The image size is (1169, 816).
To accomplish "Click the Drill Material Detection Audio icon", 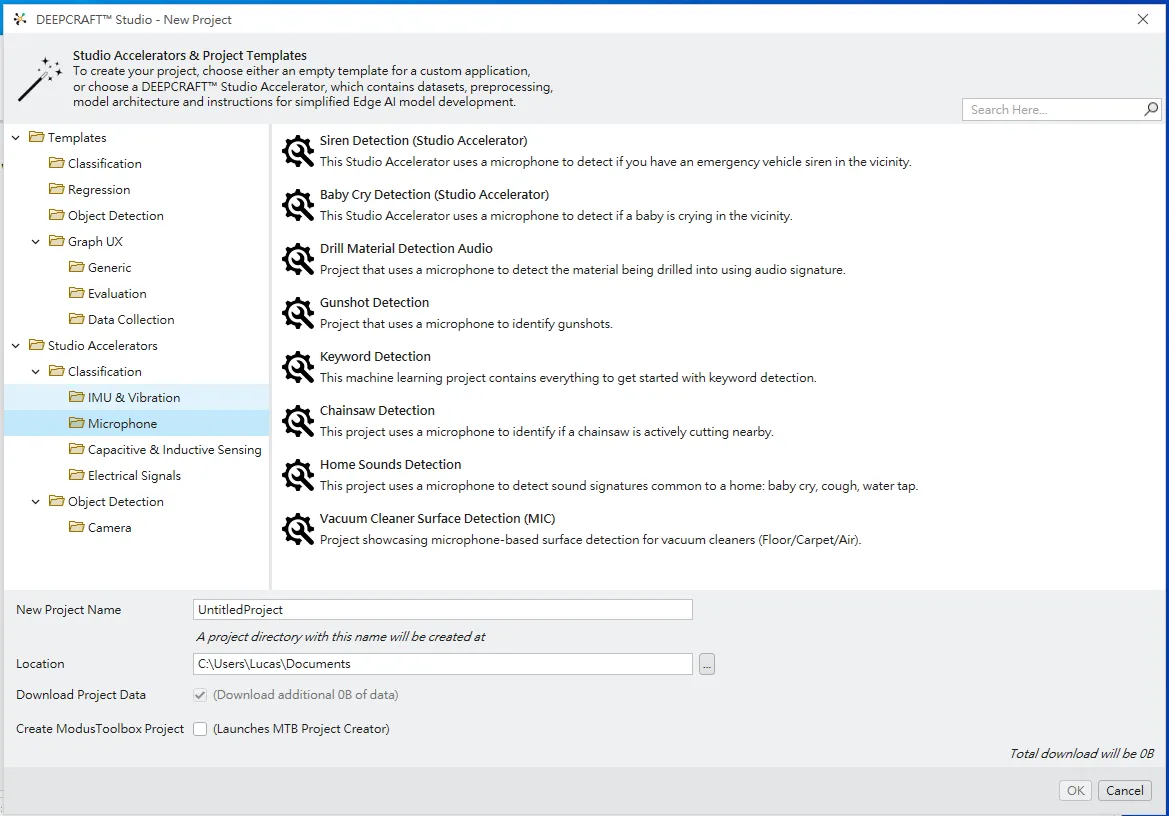I will point(298,259).
